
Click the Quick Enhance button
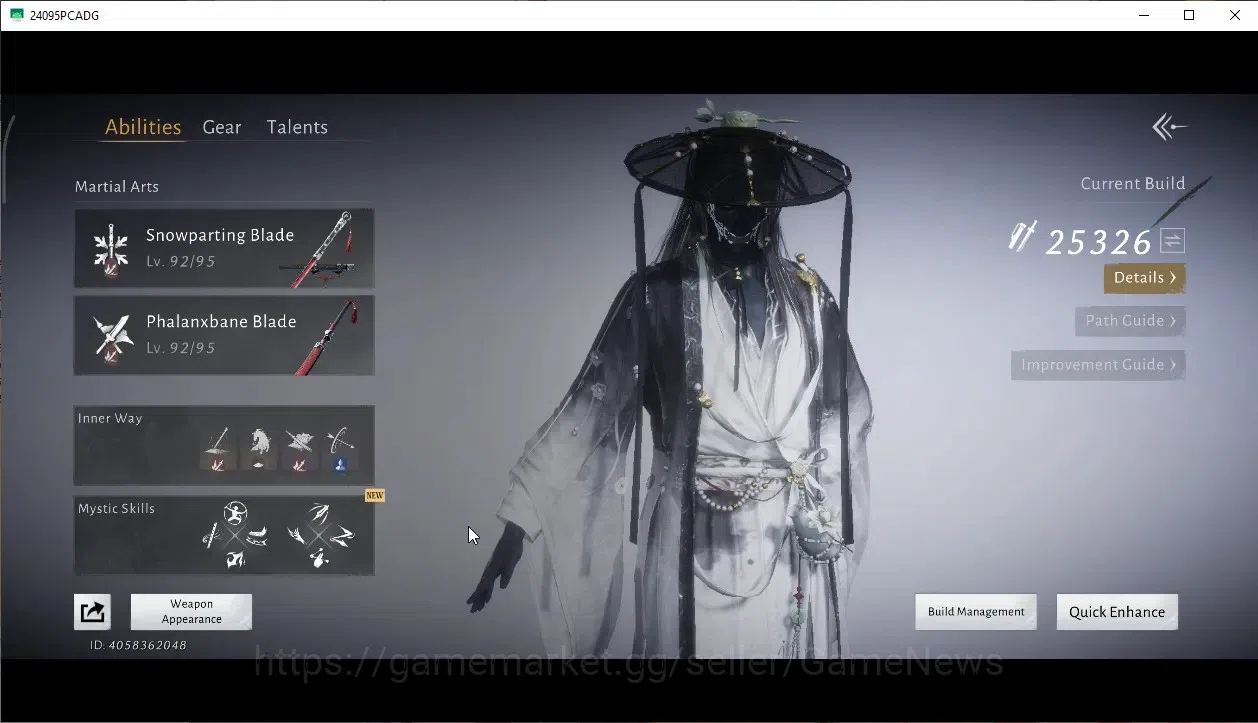pyautogui.click(x=1117, y=612)
